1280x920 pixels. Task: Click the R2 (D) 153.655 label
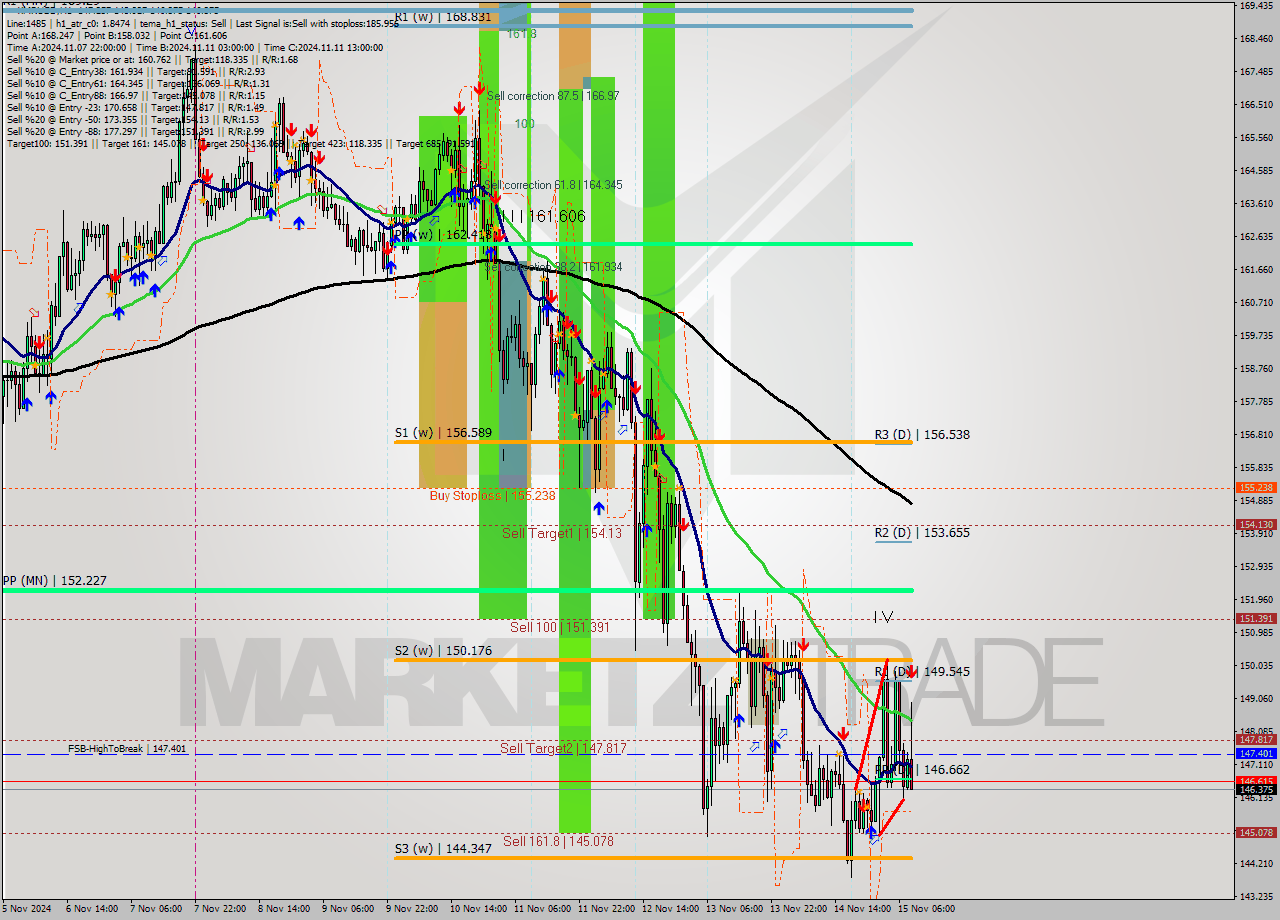coord(922,533)
